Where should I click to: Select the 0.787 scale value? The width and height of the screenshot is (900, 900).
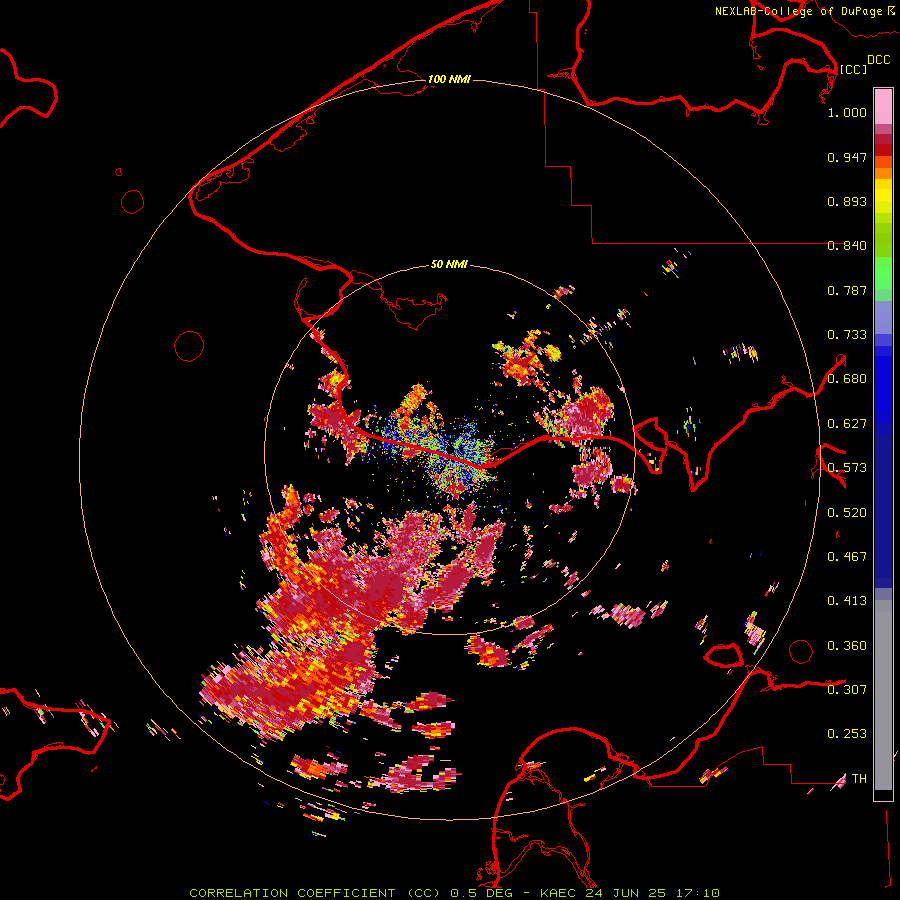847,290
